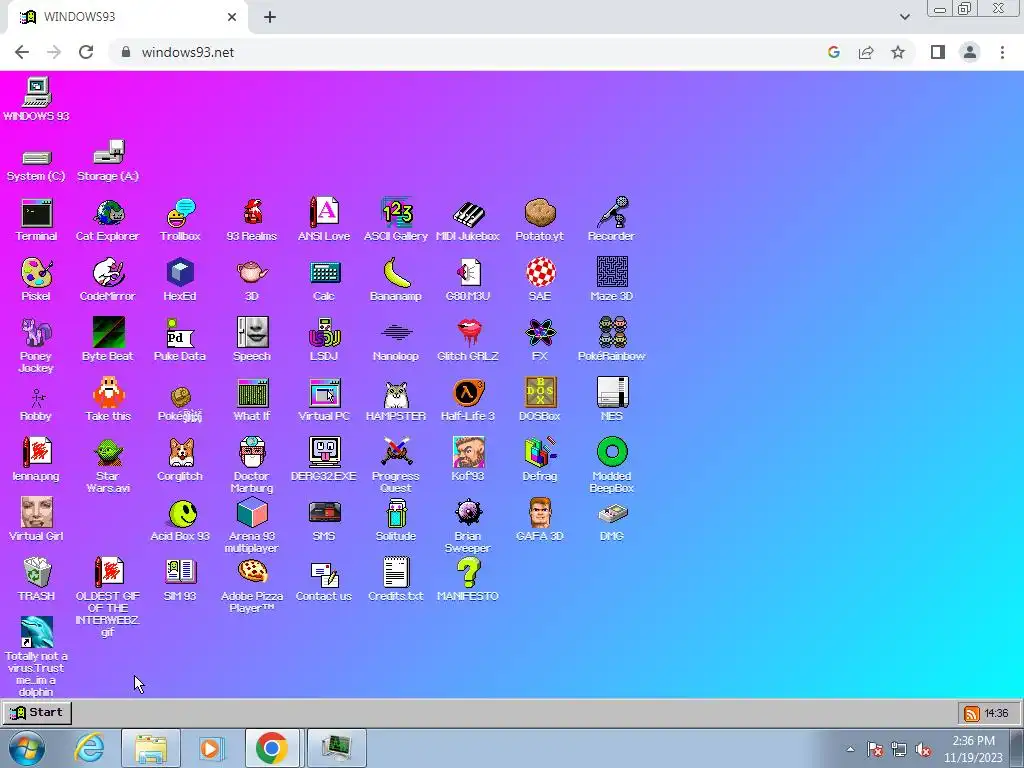
Task: Select the ANSI Love icon
Action: 324,213
